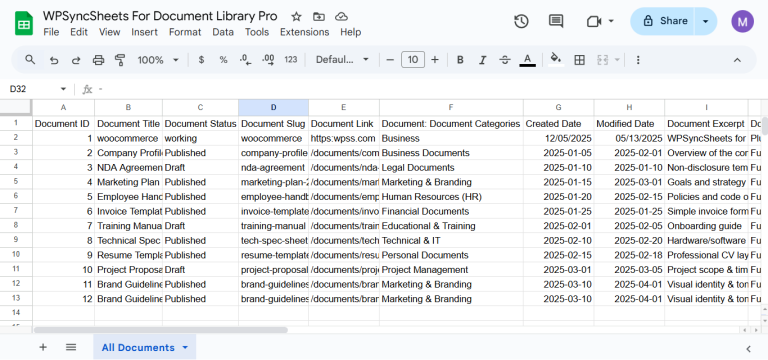Select column F header
The height and width of the screenshot is (360, 768).
click(451, 107)
